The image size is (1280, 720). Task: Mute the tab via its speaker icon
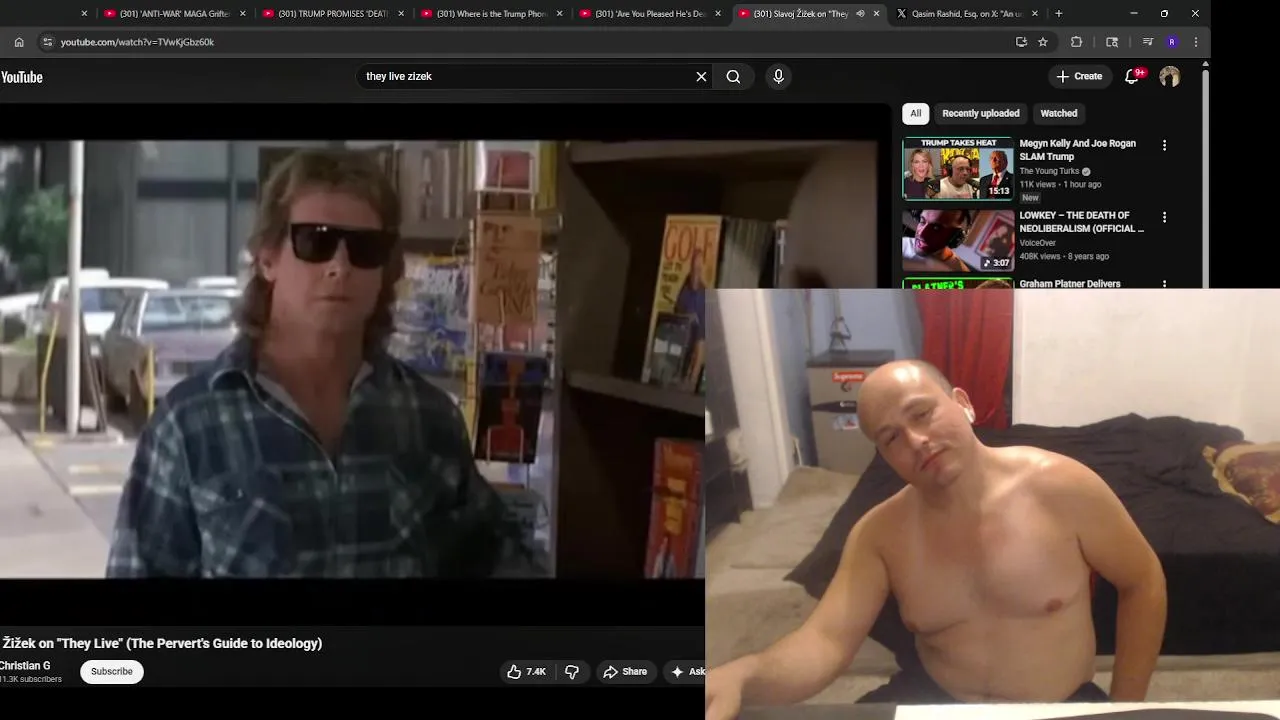click(860, 14)
